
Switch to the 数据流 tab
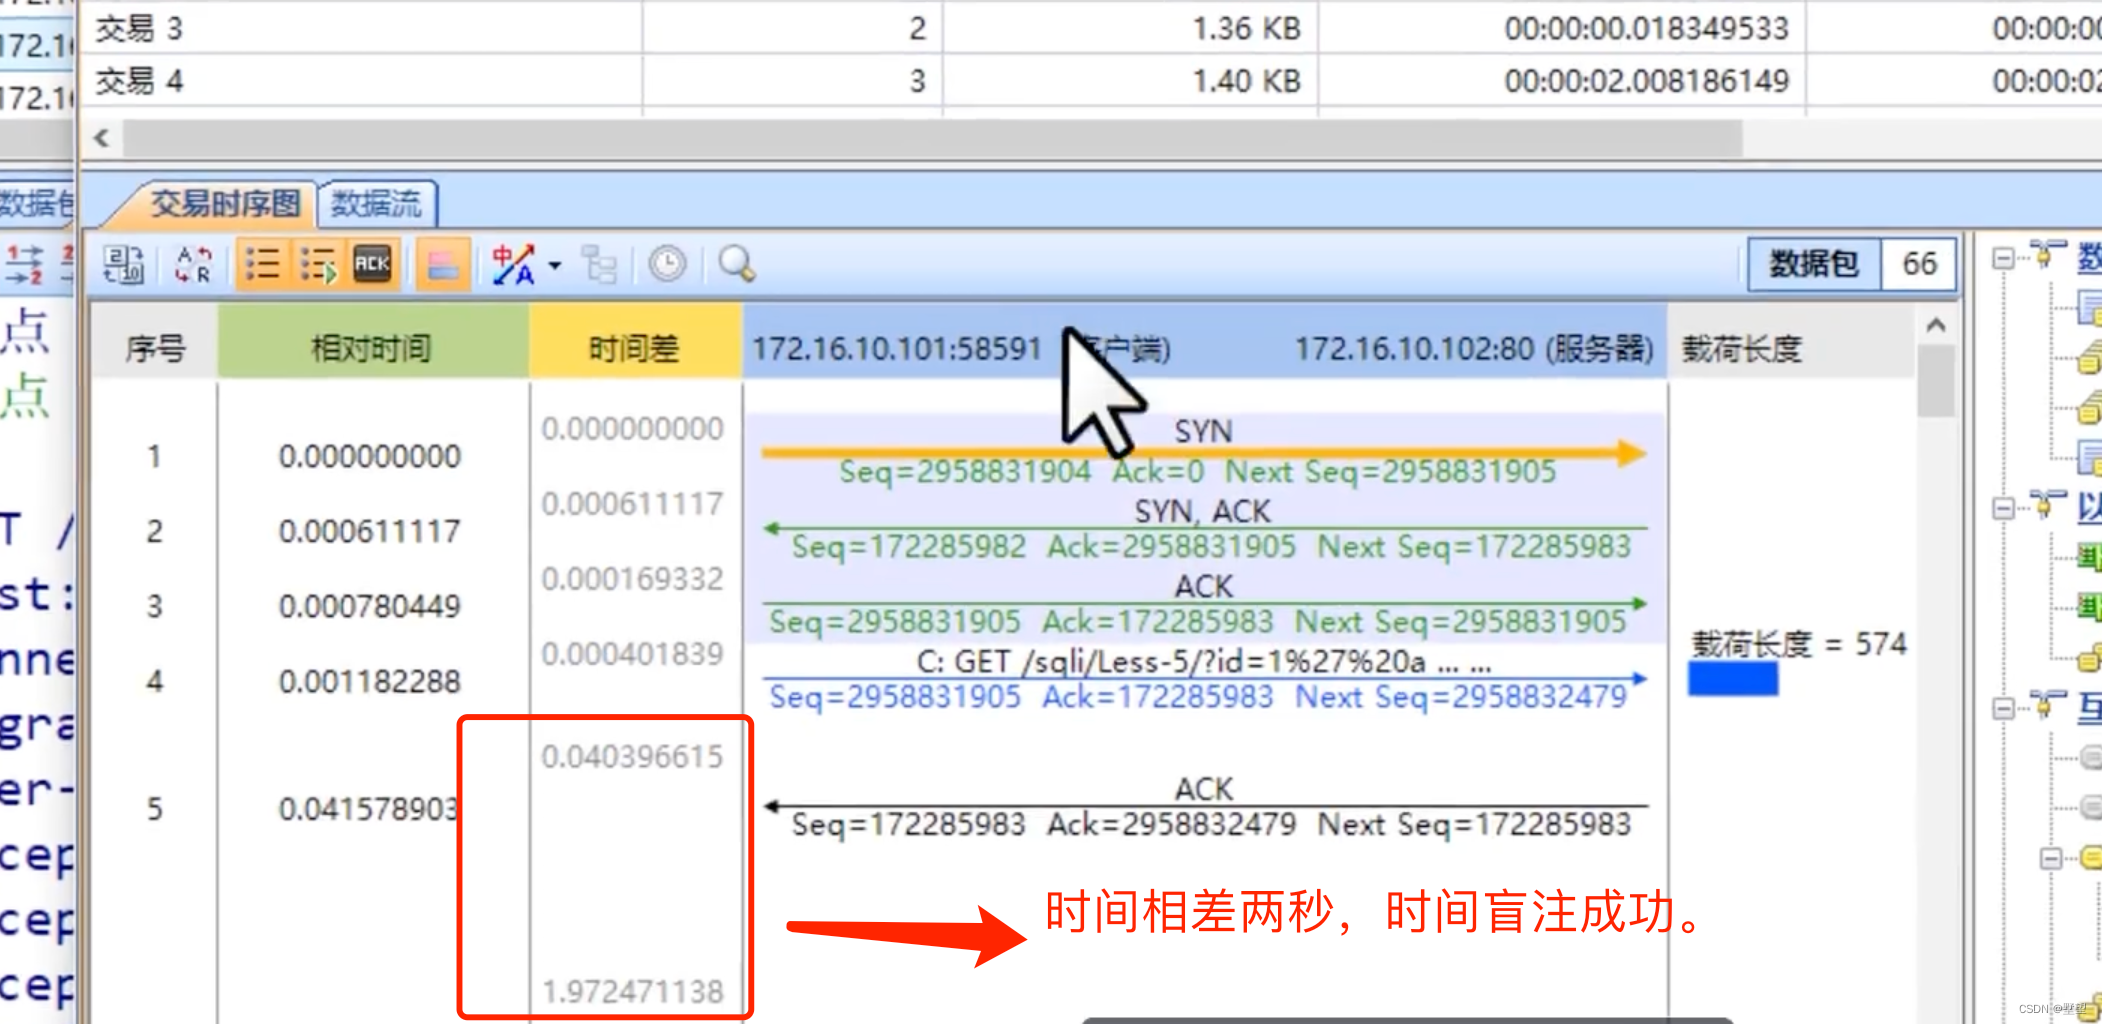point(377,204)
